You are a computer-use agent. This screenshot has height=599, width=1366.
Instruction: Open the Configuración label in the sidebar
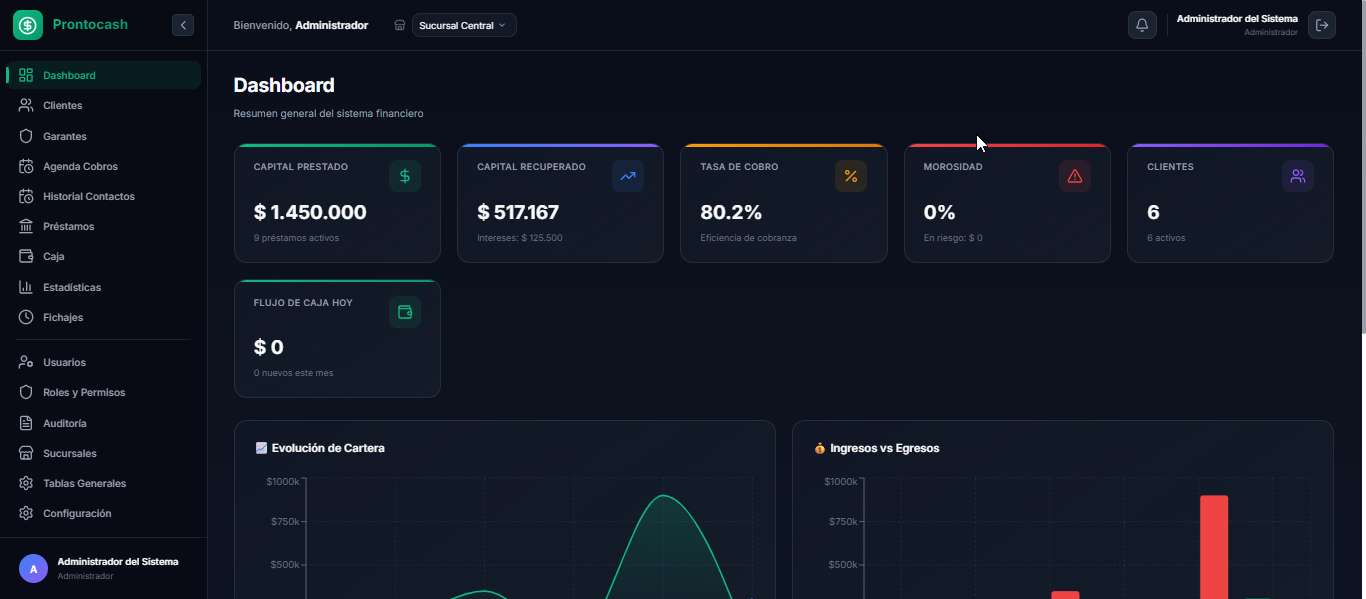click(77, 513)
